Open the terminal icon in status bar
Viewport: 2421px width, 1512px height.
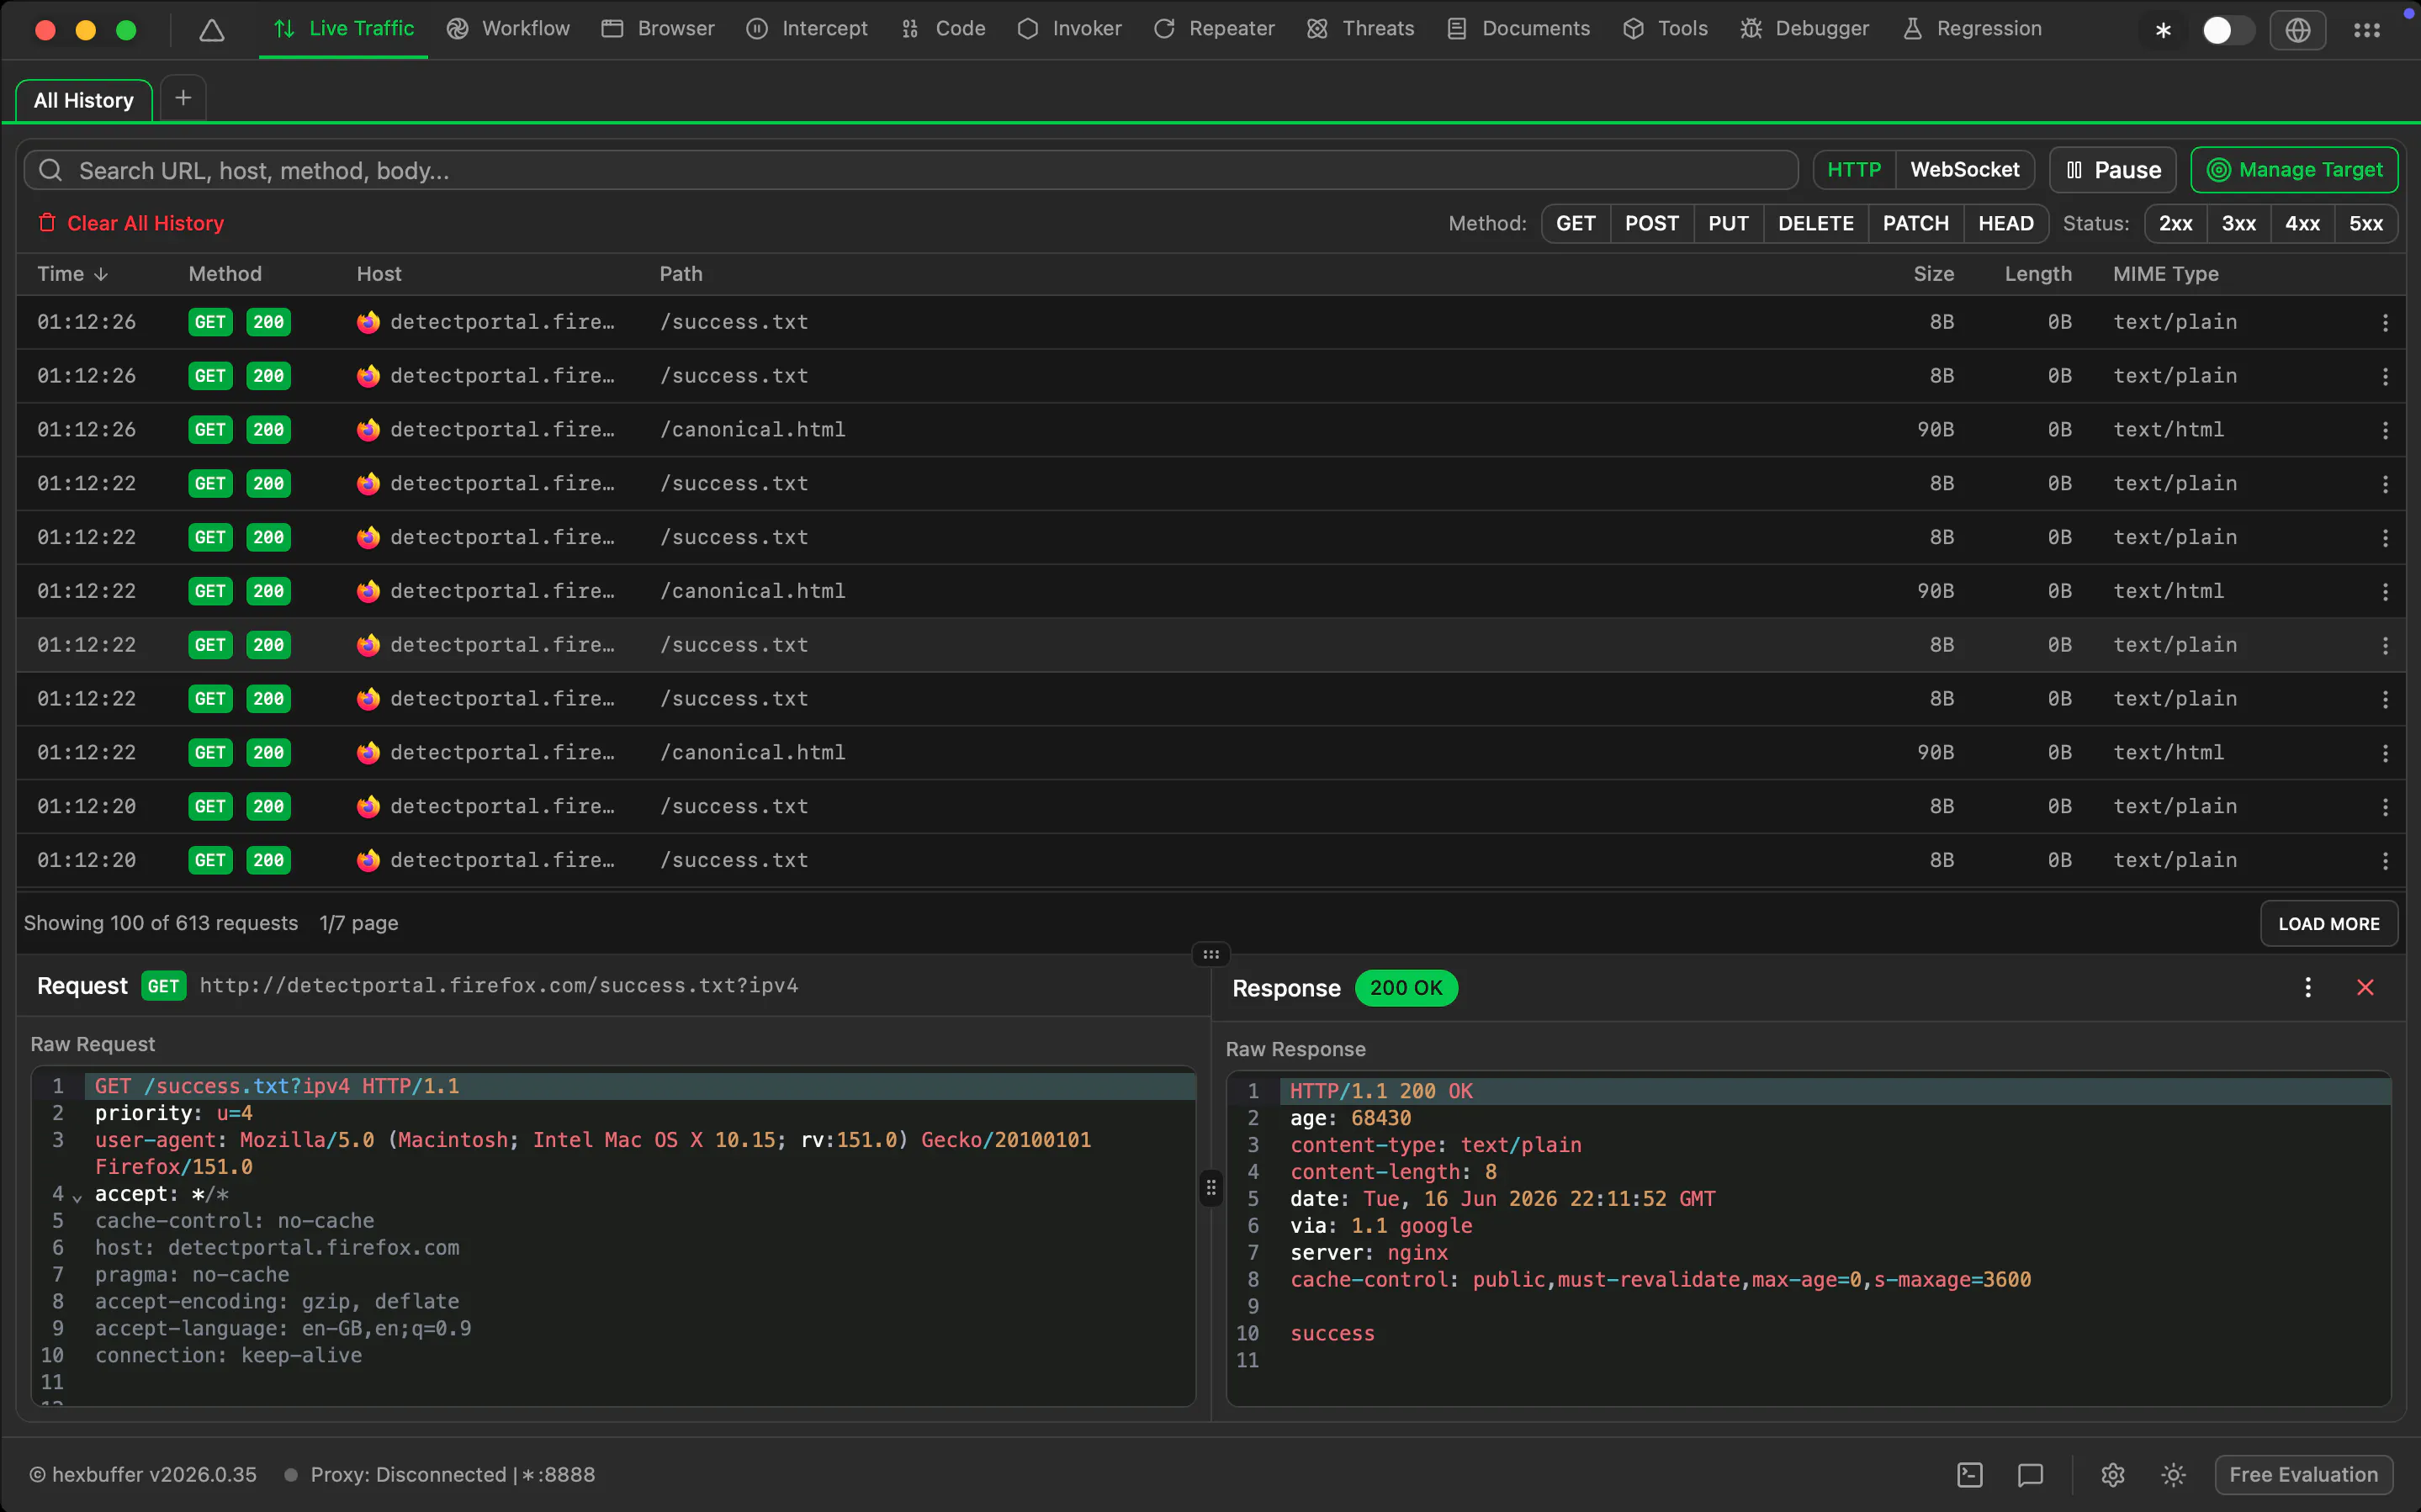[1969, 1475]
